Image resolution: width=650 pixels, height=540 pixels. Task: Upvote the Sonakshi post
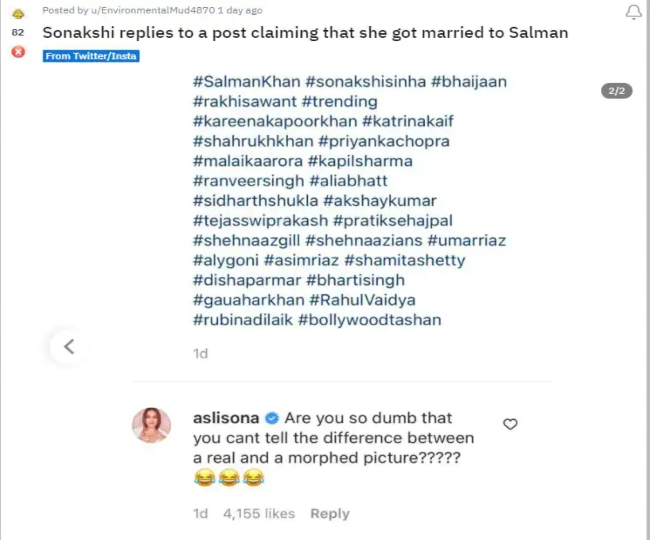click(17, 11)
